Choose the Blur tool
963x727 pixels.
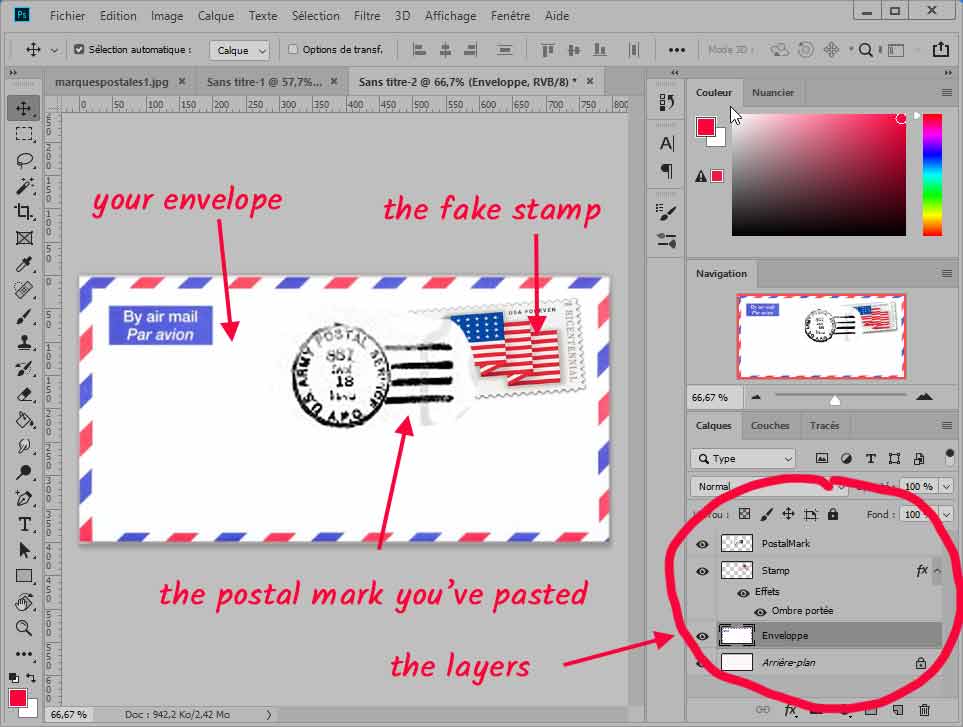point(23,446)
